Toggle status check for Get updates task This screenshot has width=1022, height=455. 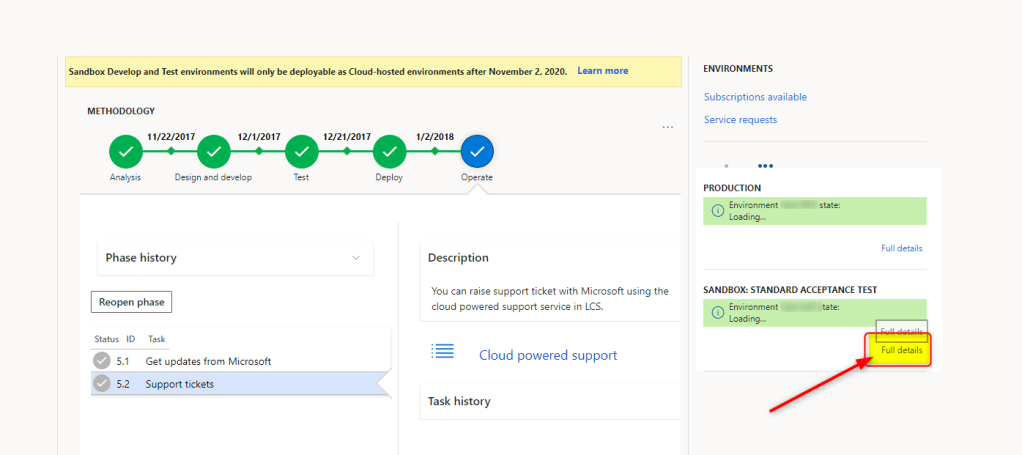(x=101, y=361)
